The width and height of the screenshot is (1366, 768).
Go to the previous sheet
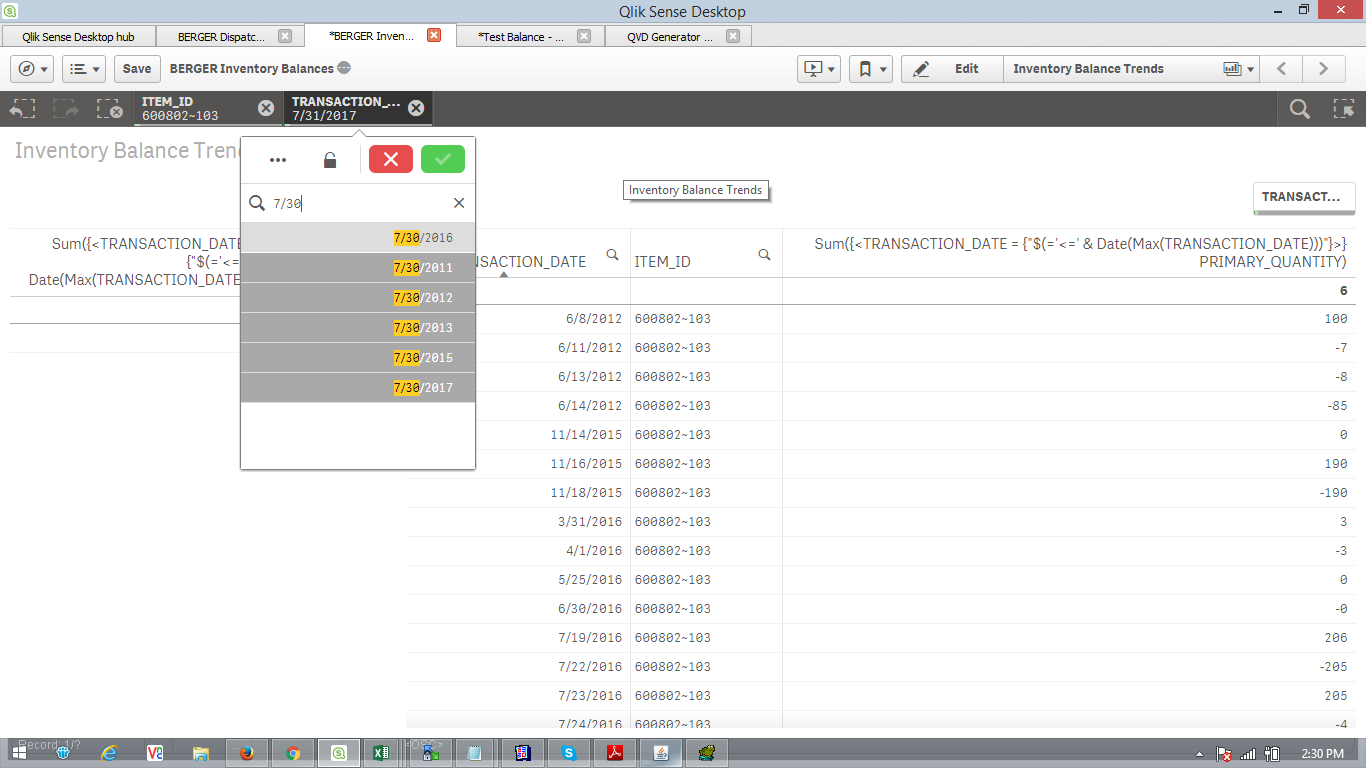point(1281,69)
